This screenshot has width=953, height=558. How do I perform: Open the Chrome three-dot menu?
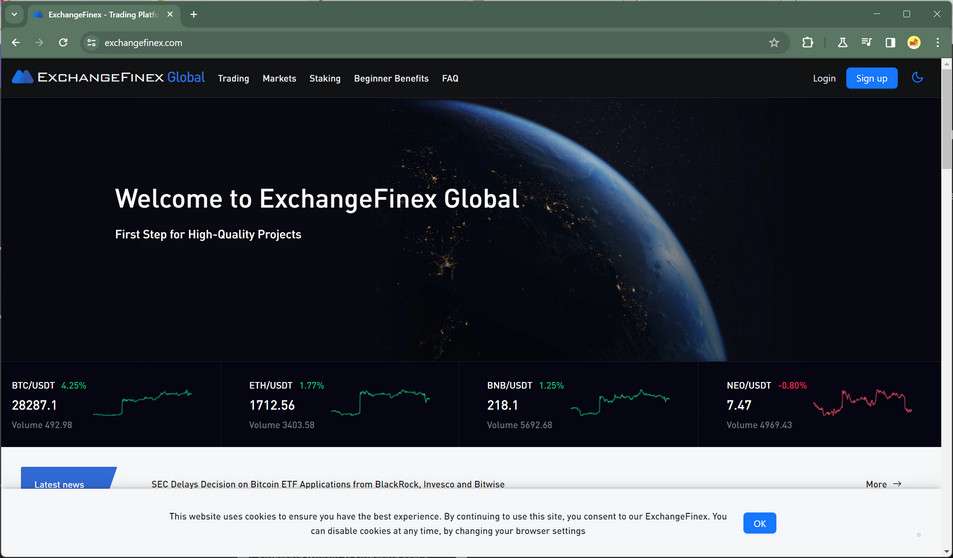coord(938,43)
